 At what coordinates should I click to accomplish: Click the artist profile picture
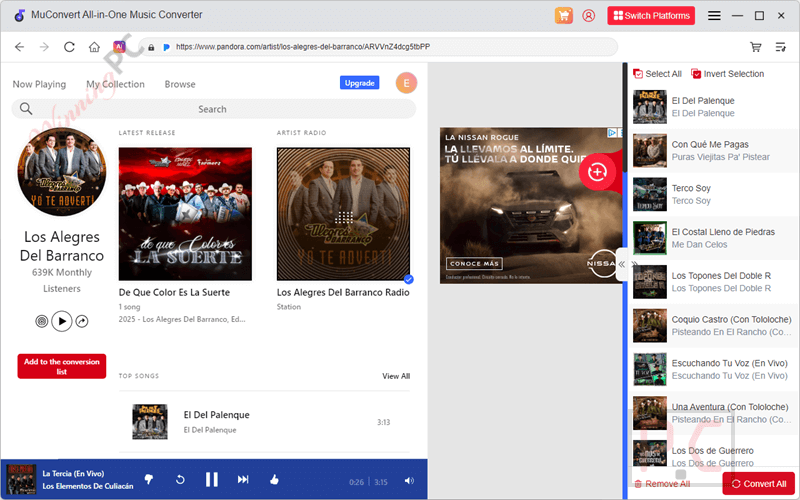pos(62,172)
